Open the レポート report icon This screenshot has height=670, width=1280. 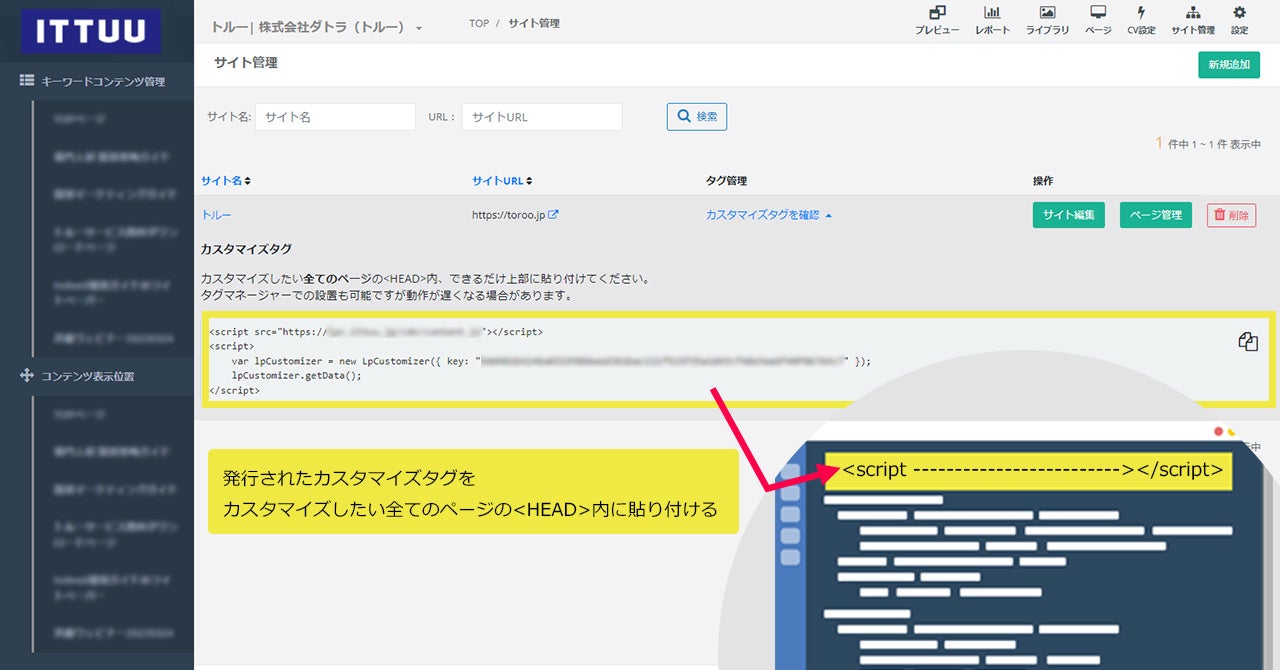point(992,20)
